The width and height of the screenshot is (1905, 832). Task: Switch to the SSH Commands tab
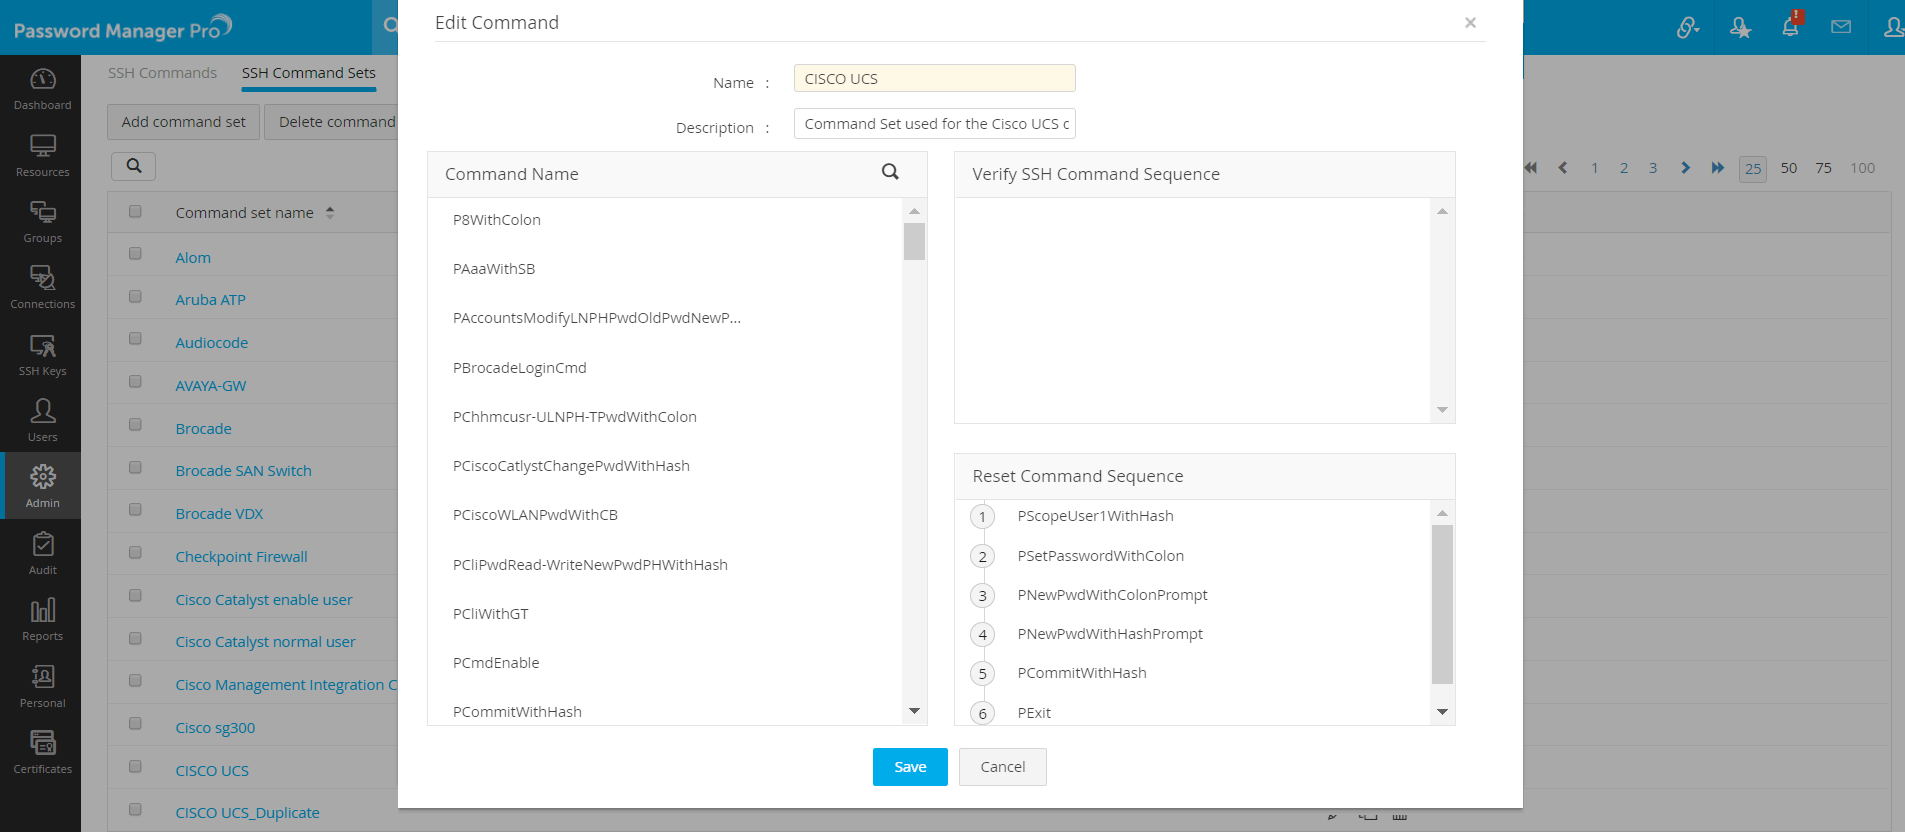point(162,73)
